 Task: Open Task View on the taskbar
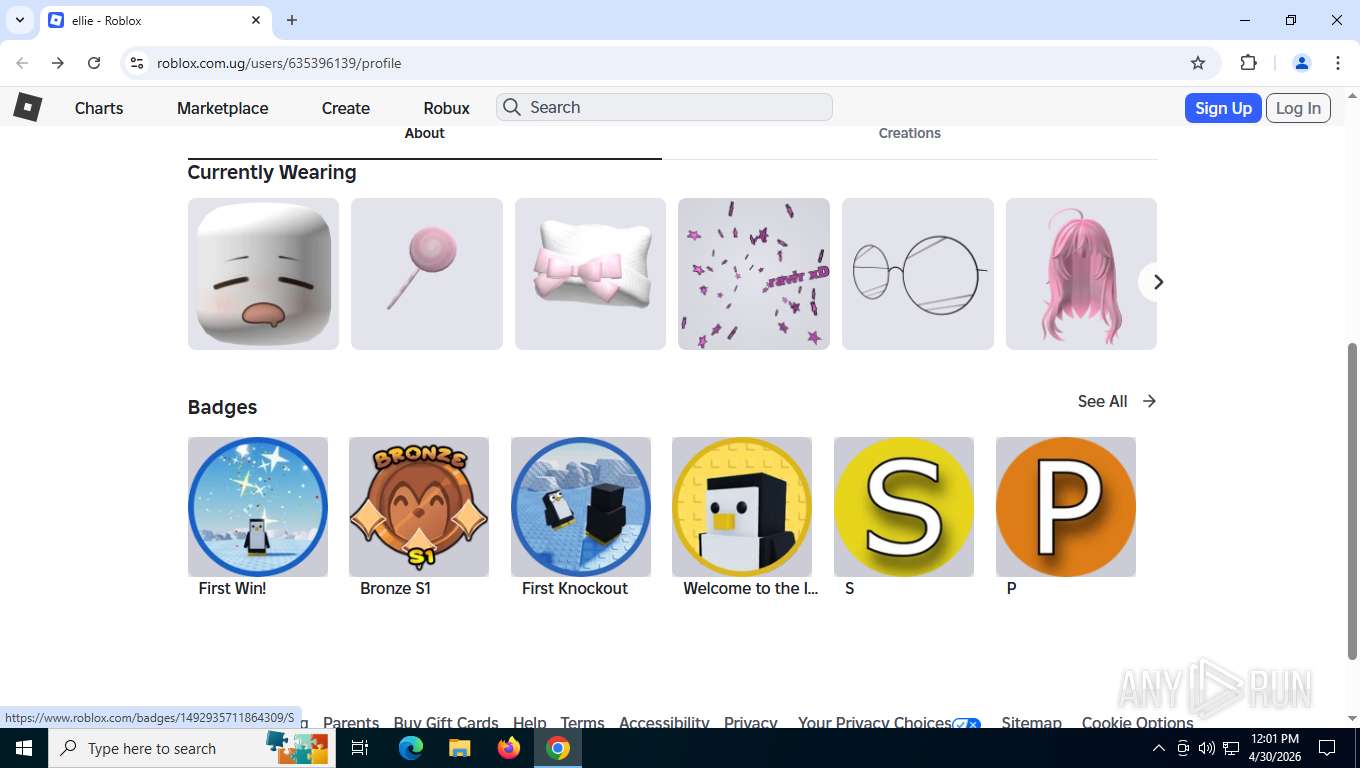[x=360, y=748]
